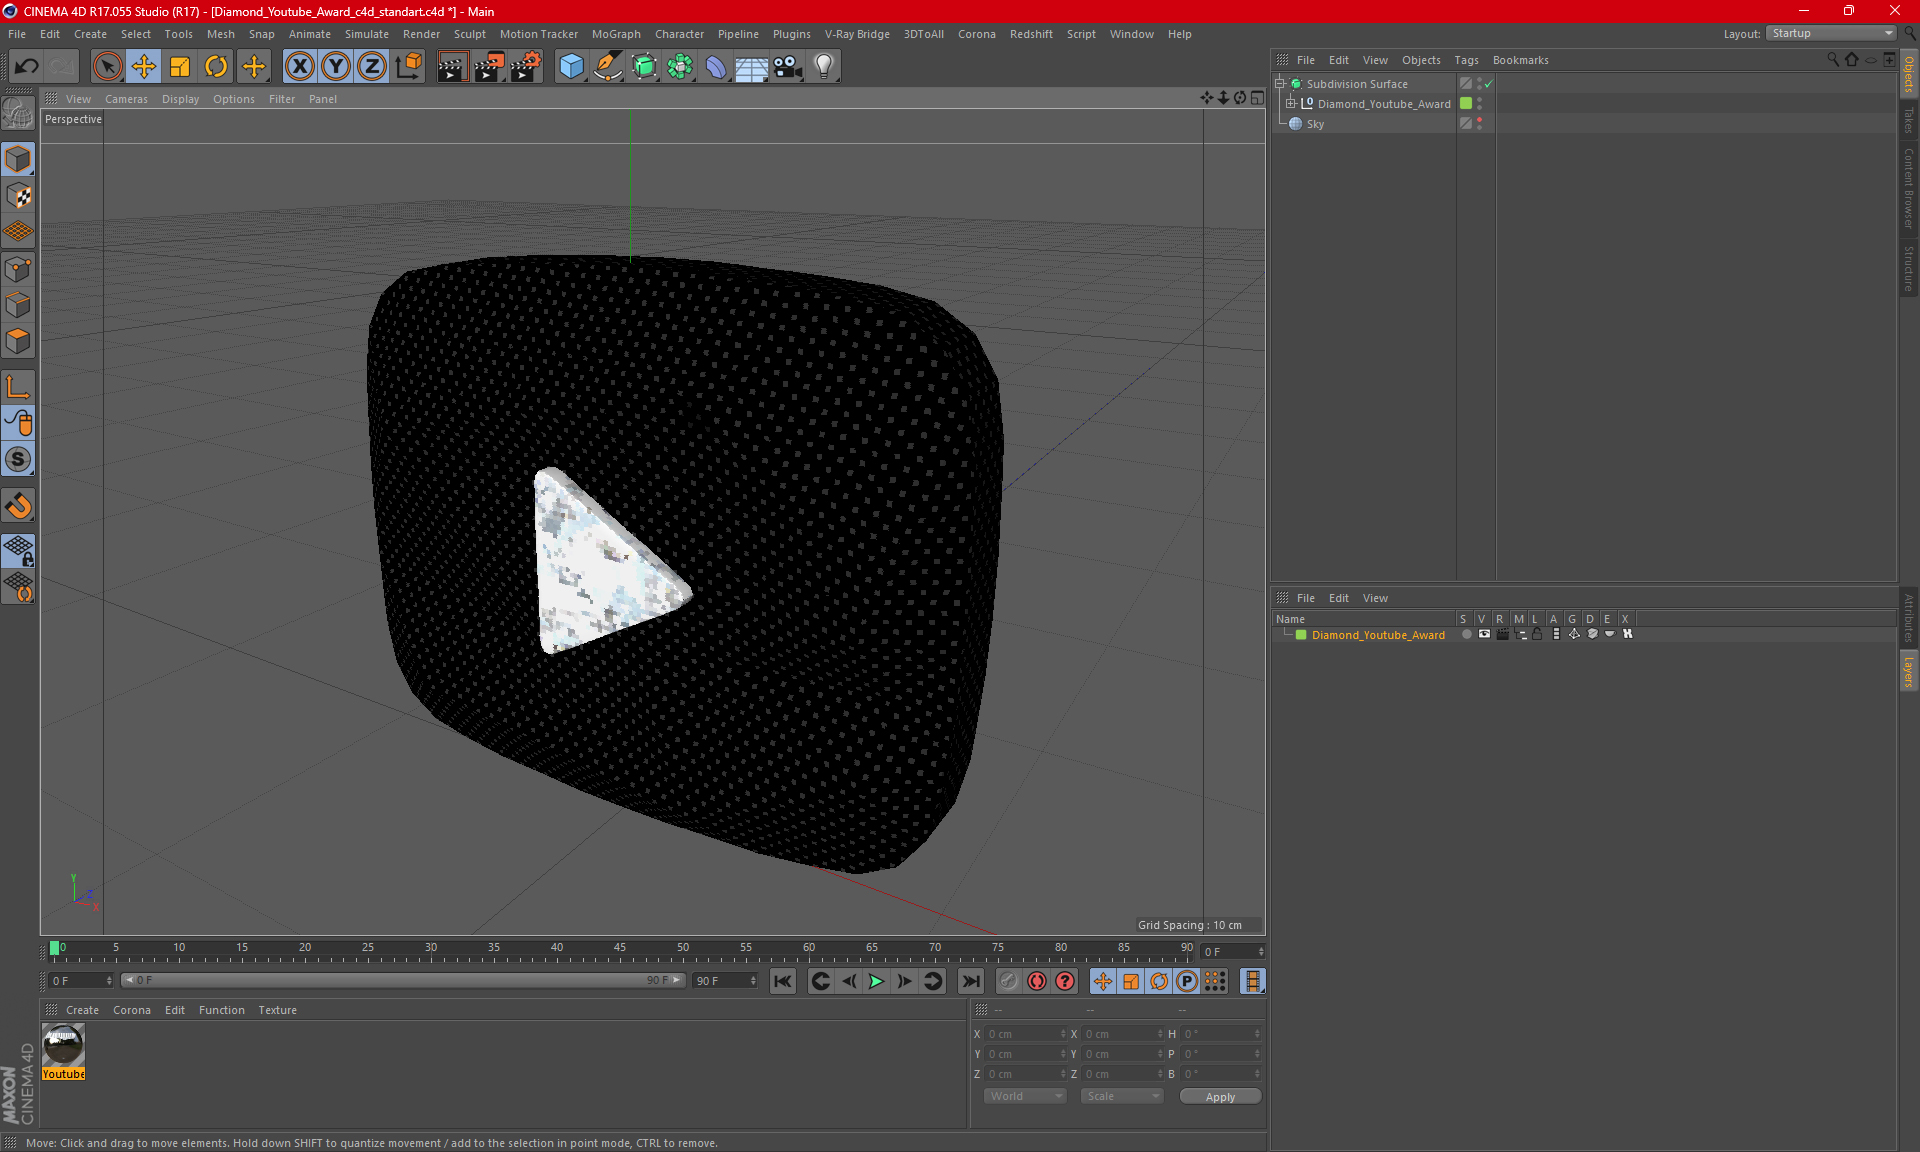This screenshot has width=1920, height=1152.
Task: Open timeline filmstrip options button
Action: pyautogui.click(x=1252, y=981)
